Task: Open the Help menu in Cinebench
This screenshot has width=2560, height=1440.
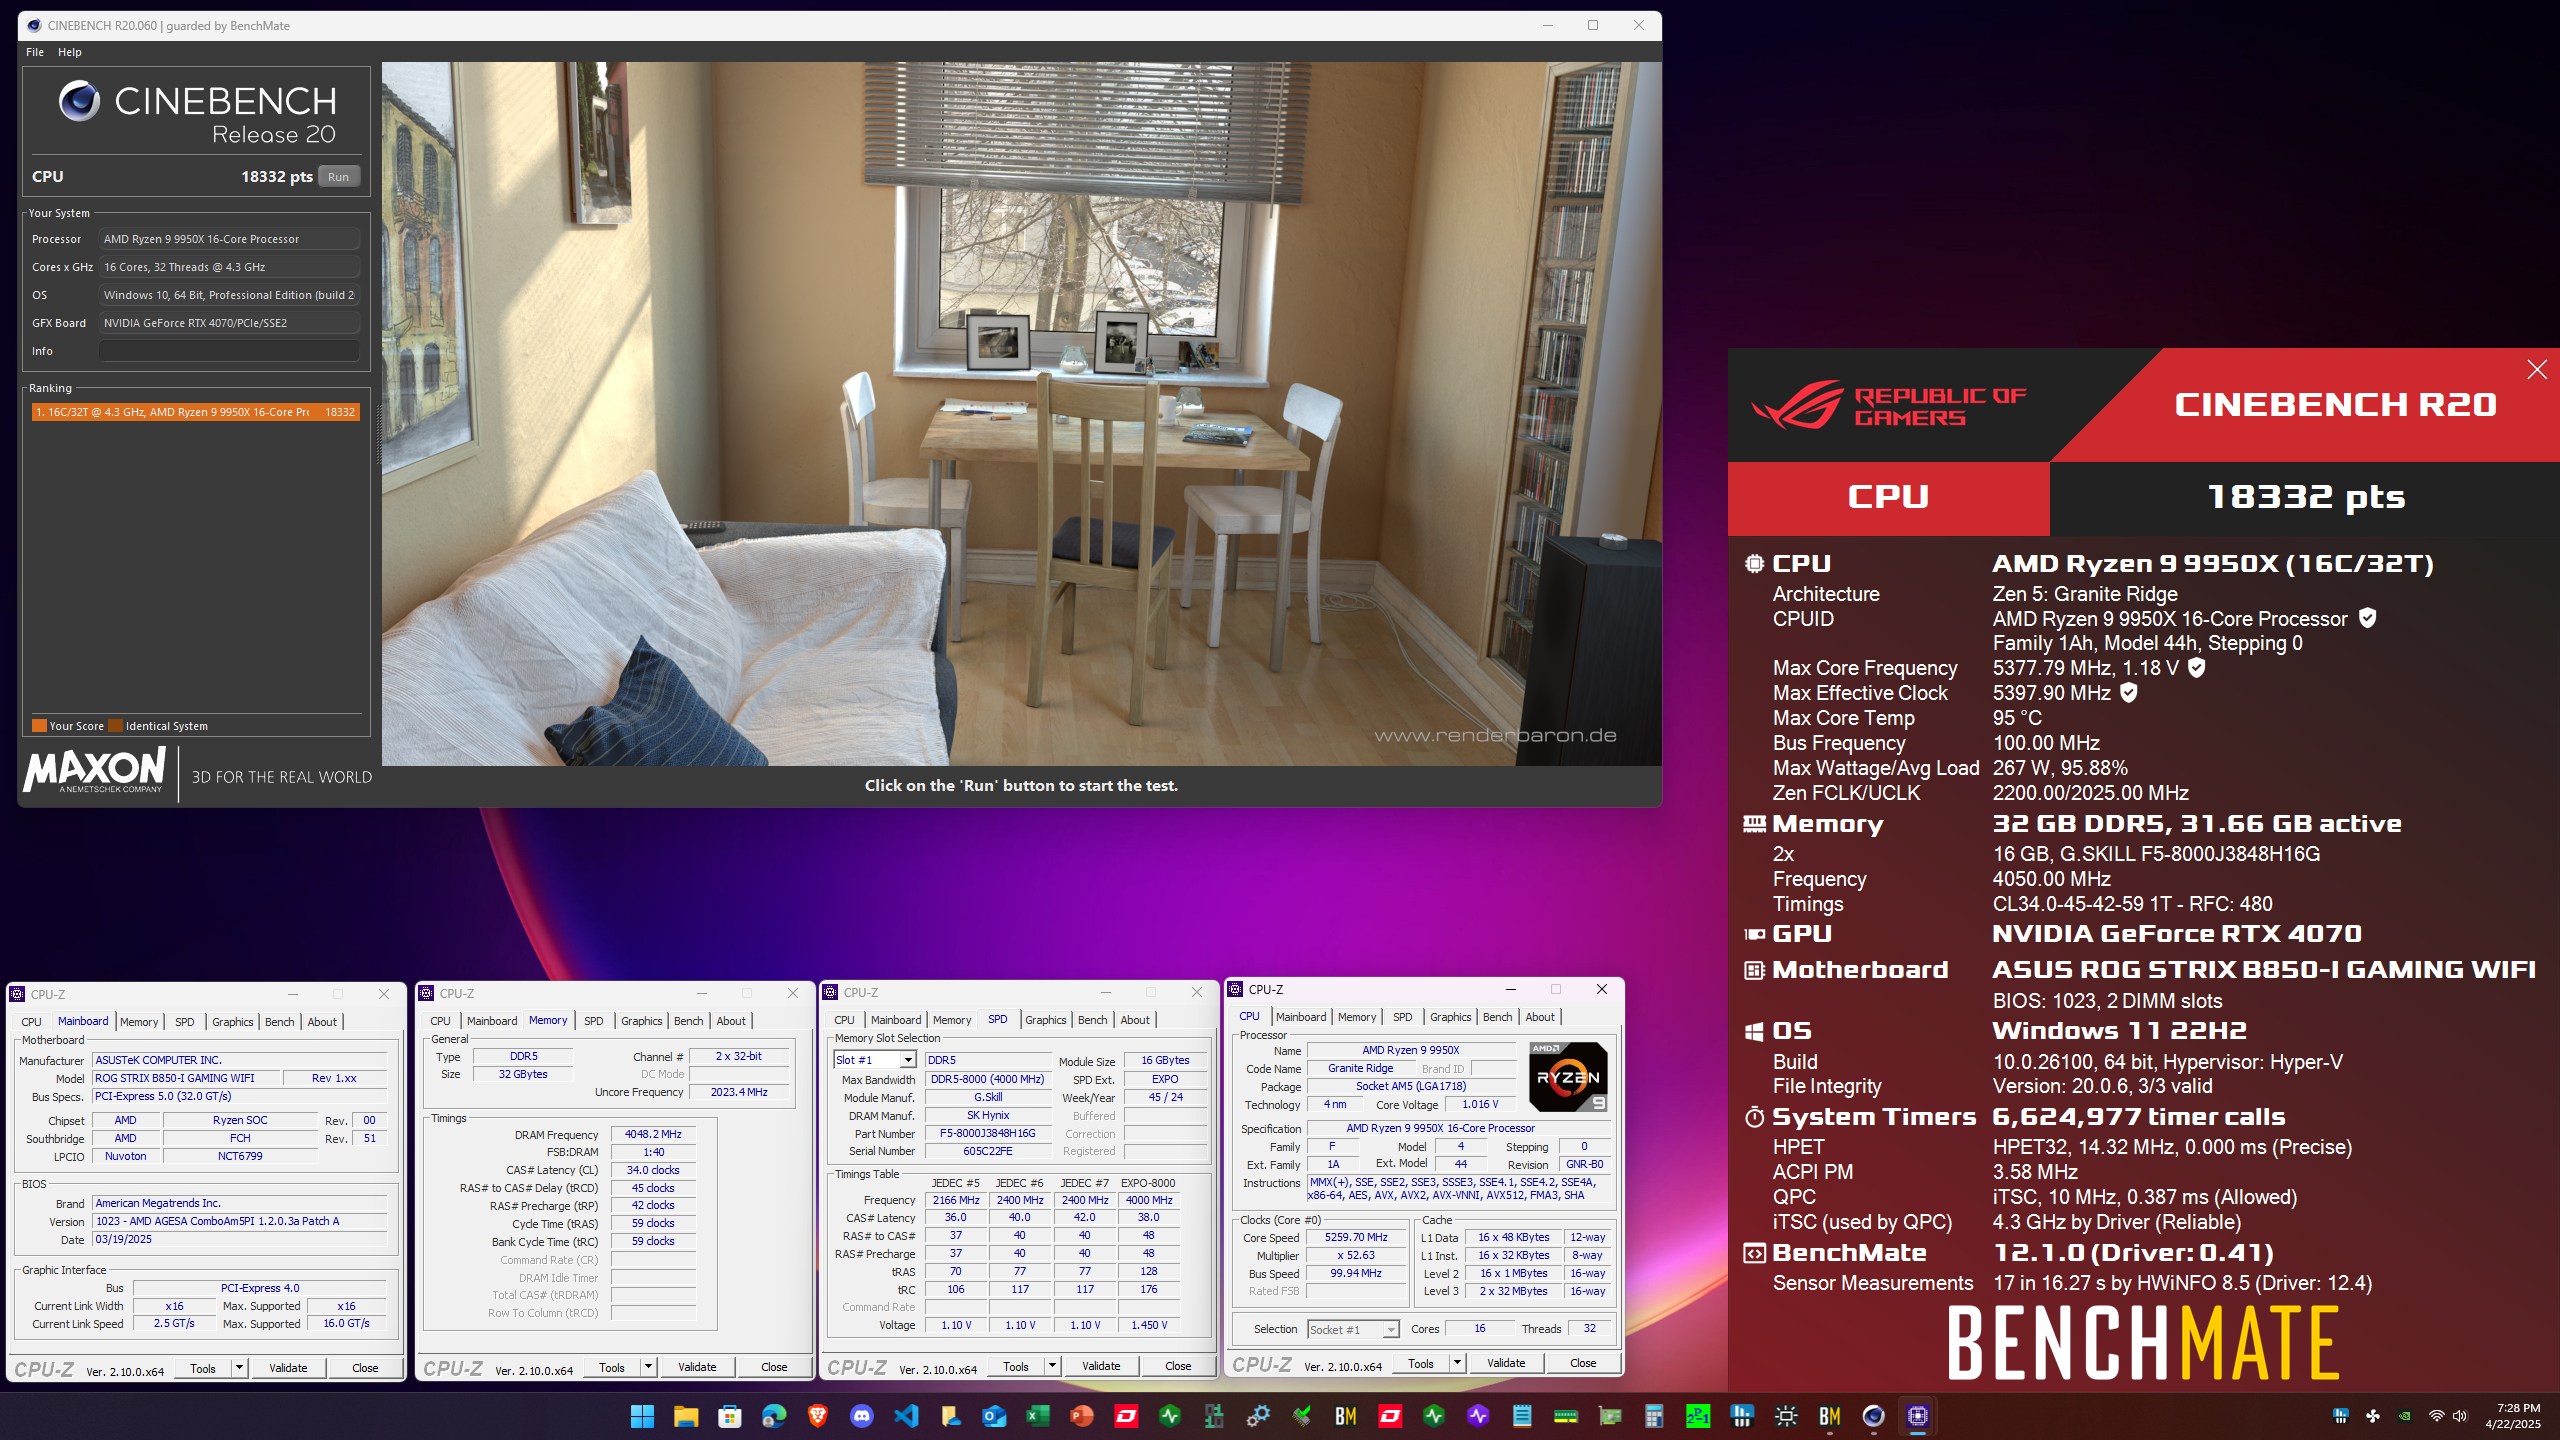Action: 70,52
